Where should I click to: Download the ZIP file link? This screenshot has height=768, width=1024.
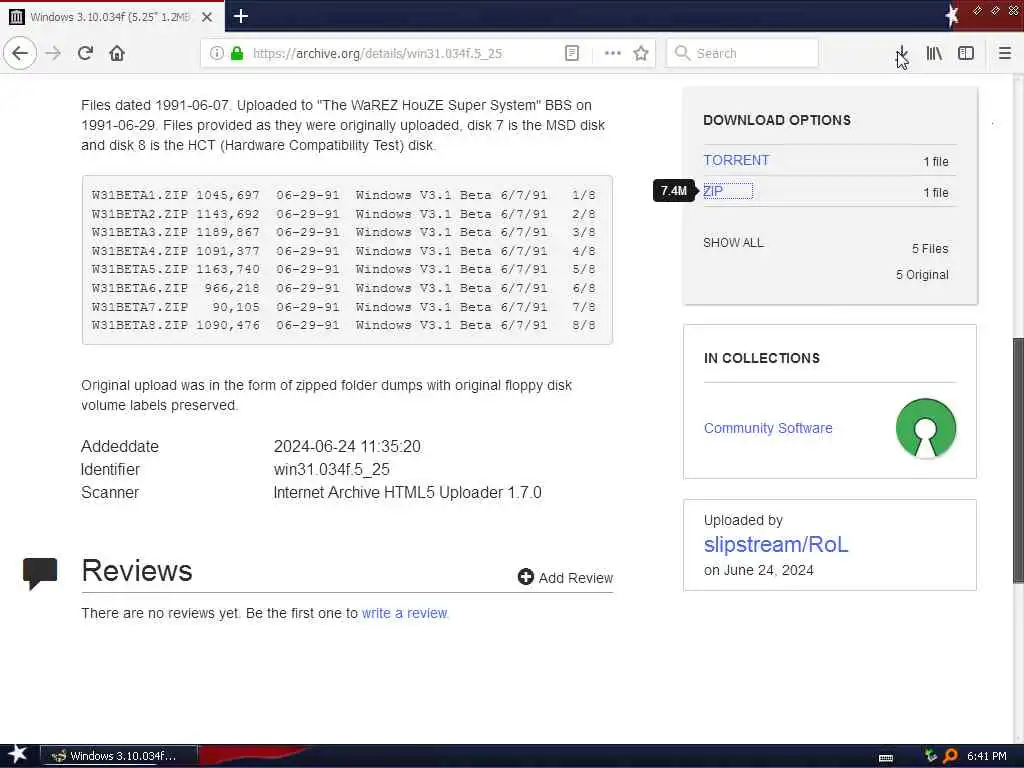(713, 191)
